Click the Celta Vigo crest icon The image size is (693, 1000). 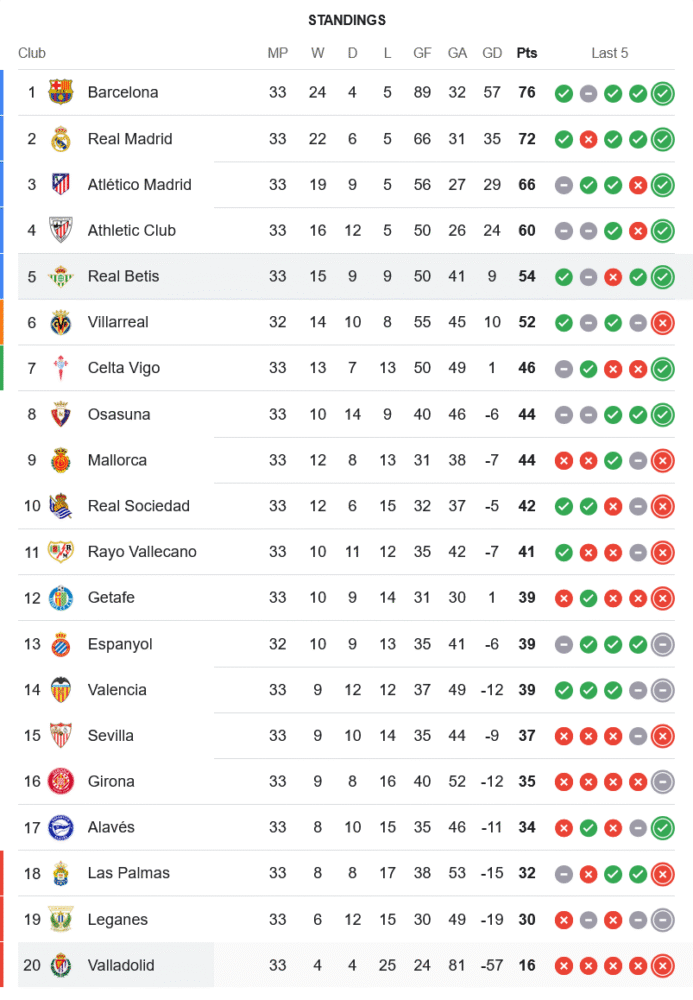[61, 368]
